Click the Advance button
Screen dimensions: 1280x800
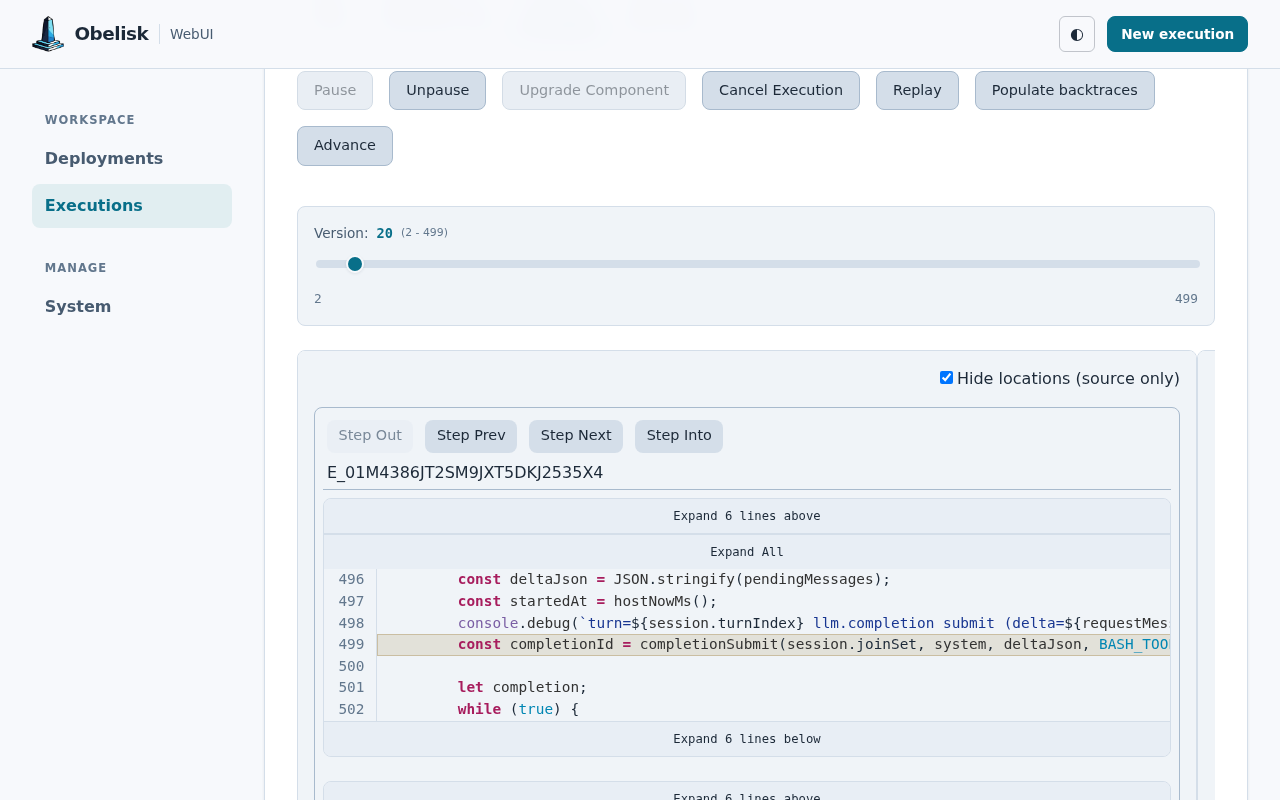tap(345, 146)
